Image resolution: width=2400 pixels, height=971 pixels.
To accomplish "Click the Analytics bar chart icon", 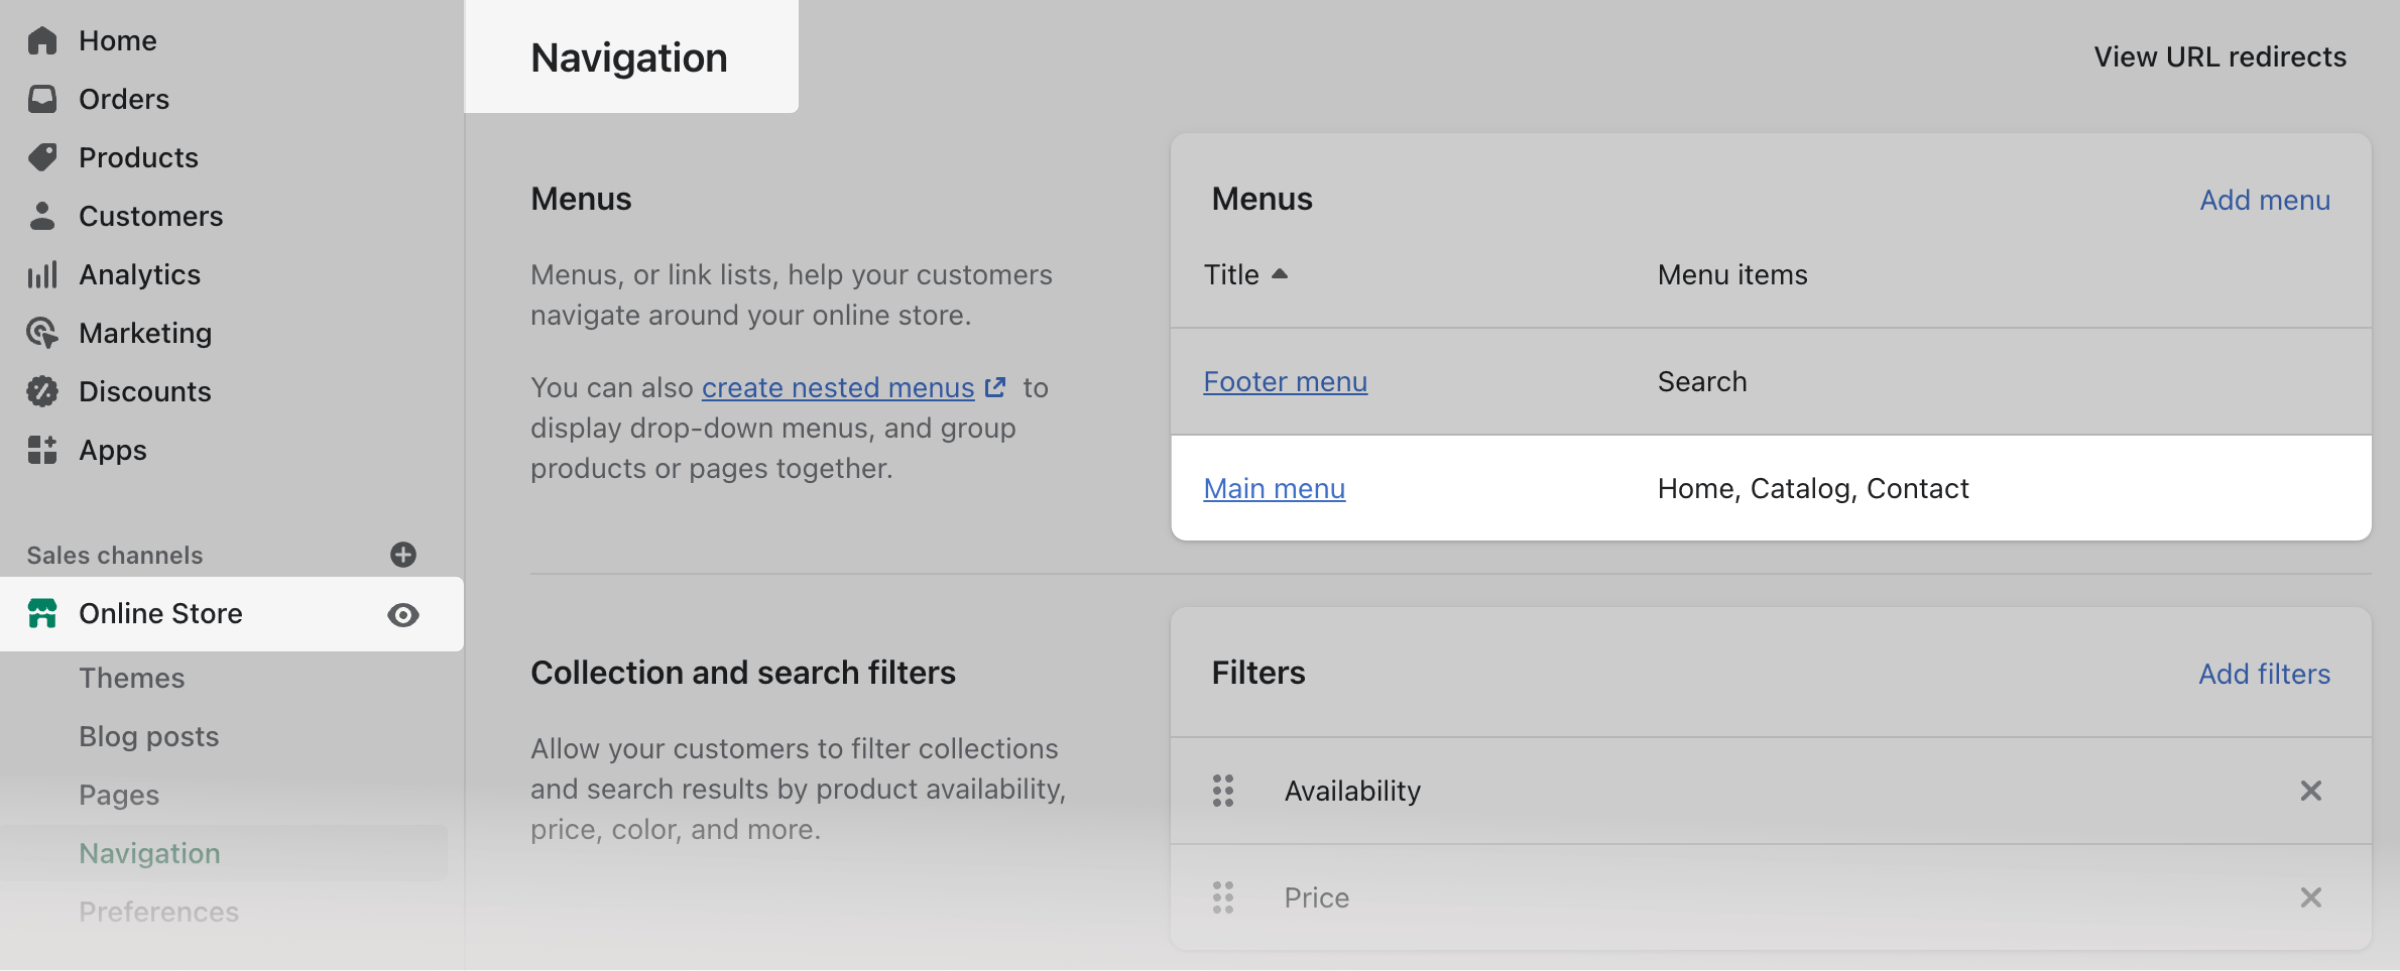I will click(42, 274).
